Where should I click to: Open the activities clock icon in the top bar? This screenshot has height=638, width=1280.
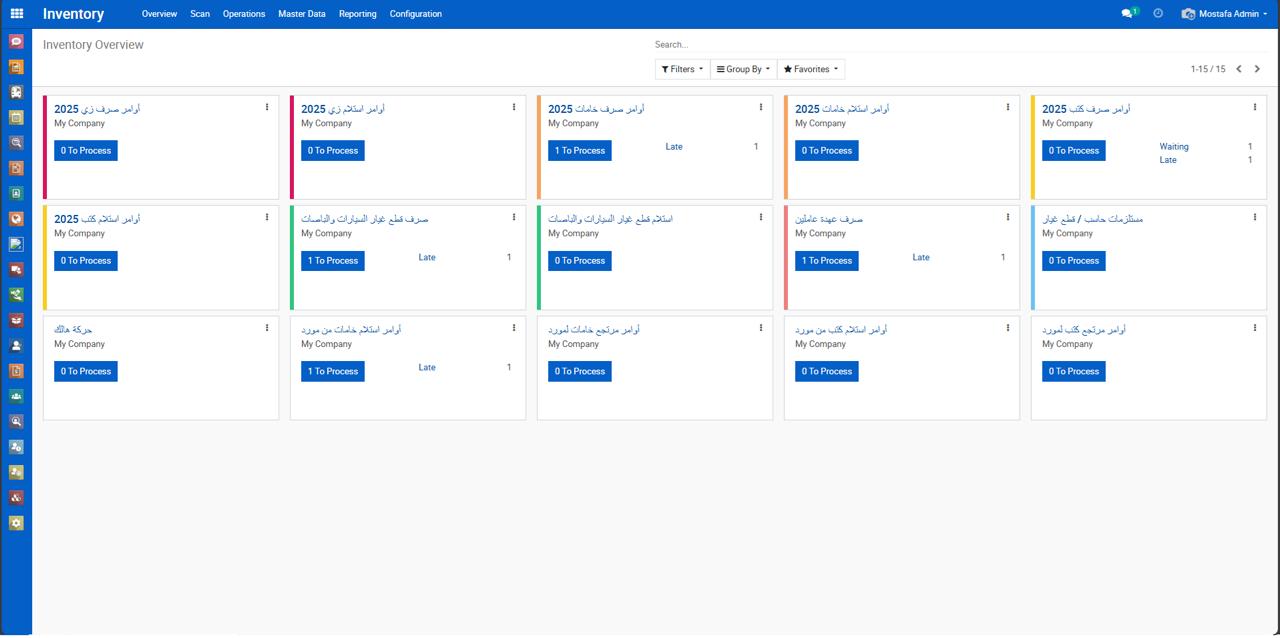[1157, 13]
